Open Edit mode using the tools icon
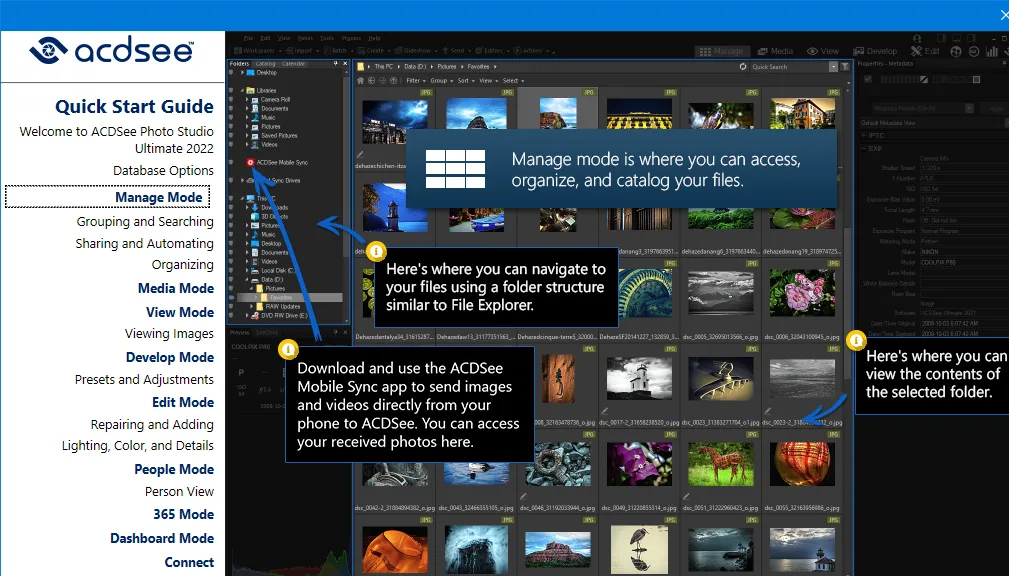 (x=917, y=51)
